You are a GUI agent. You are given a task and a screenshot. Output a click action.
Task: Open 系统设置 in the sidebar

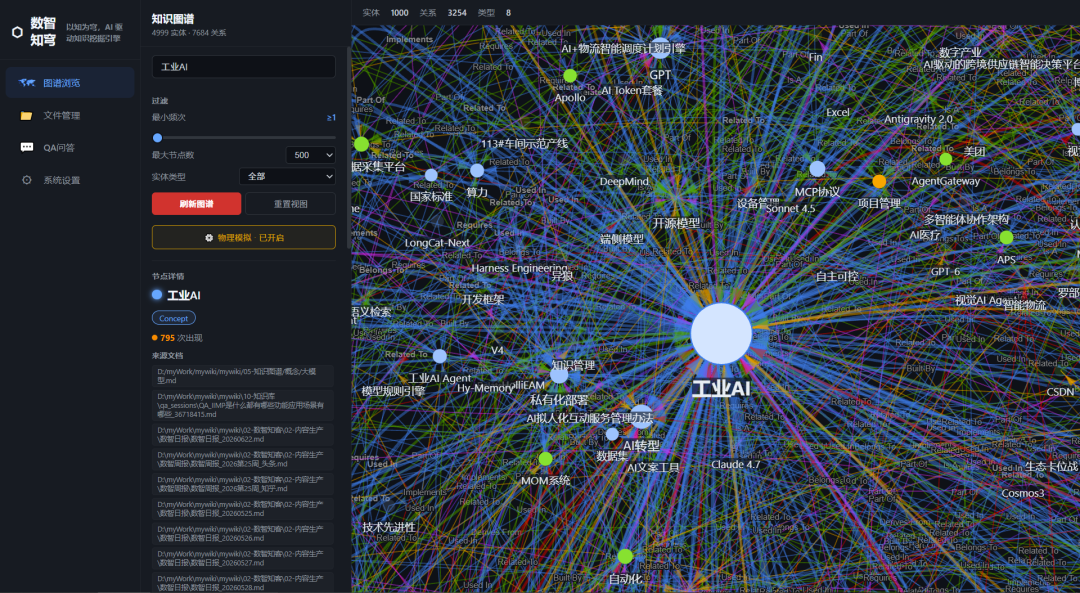[x=70, y=180]
